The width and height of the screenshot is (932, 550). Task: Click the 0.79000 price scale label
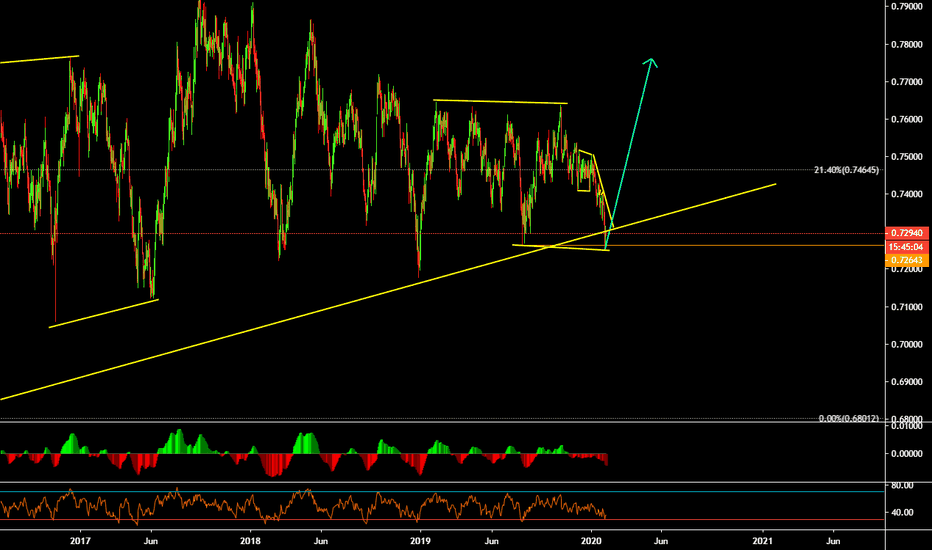click(907, 7)
